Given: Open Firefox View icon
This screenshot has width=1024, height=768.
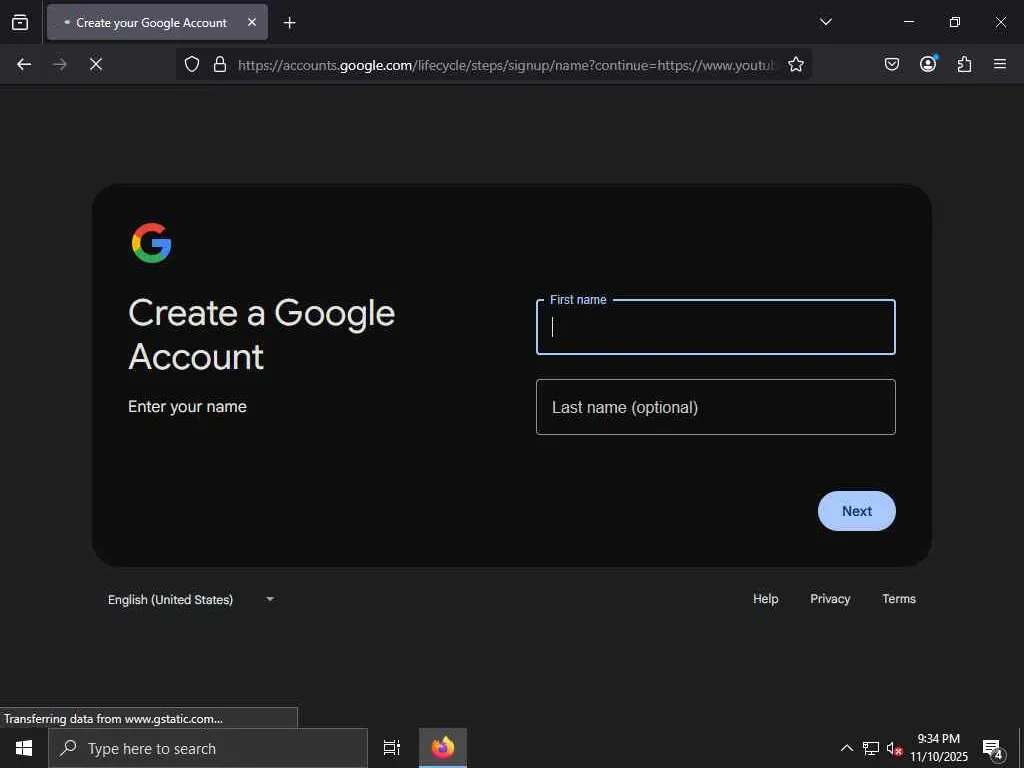Looking at the screenshot, I should pyautogui.click(x=20, y=22).
